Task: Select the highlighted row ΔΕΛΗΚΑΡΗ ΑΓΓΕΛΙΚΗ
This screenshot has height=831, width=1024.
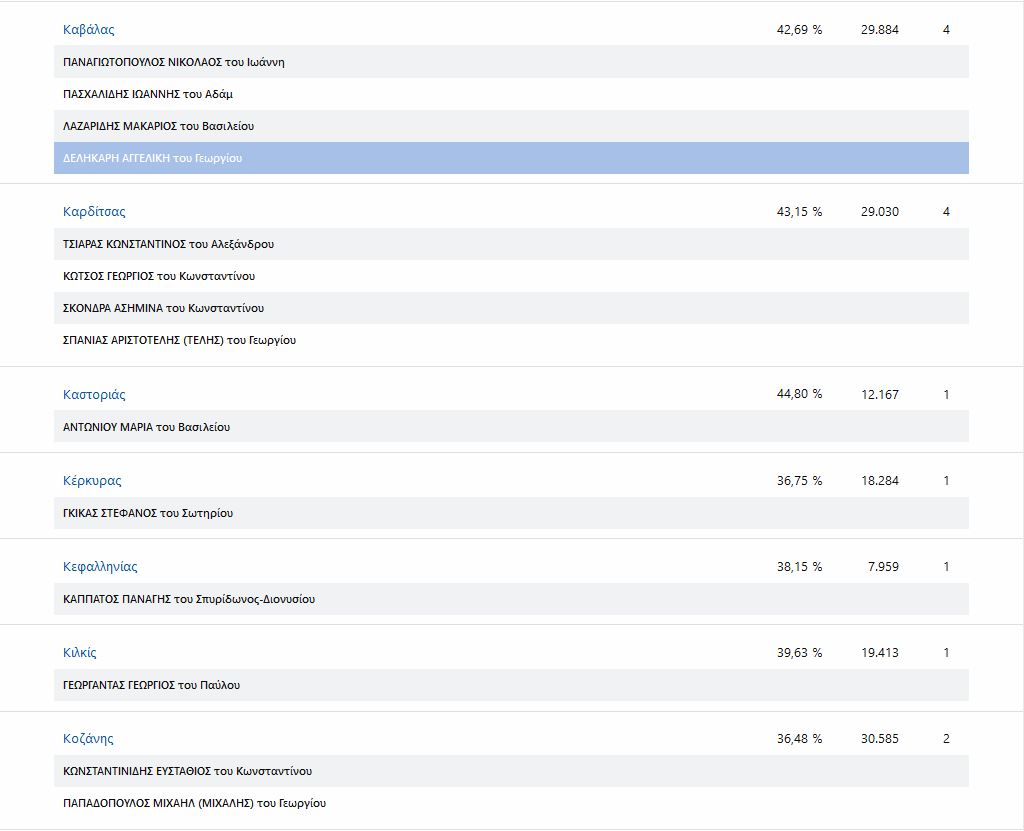Action: 153,158
